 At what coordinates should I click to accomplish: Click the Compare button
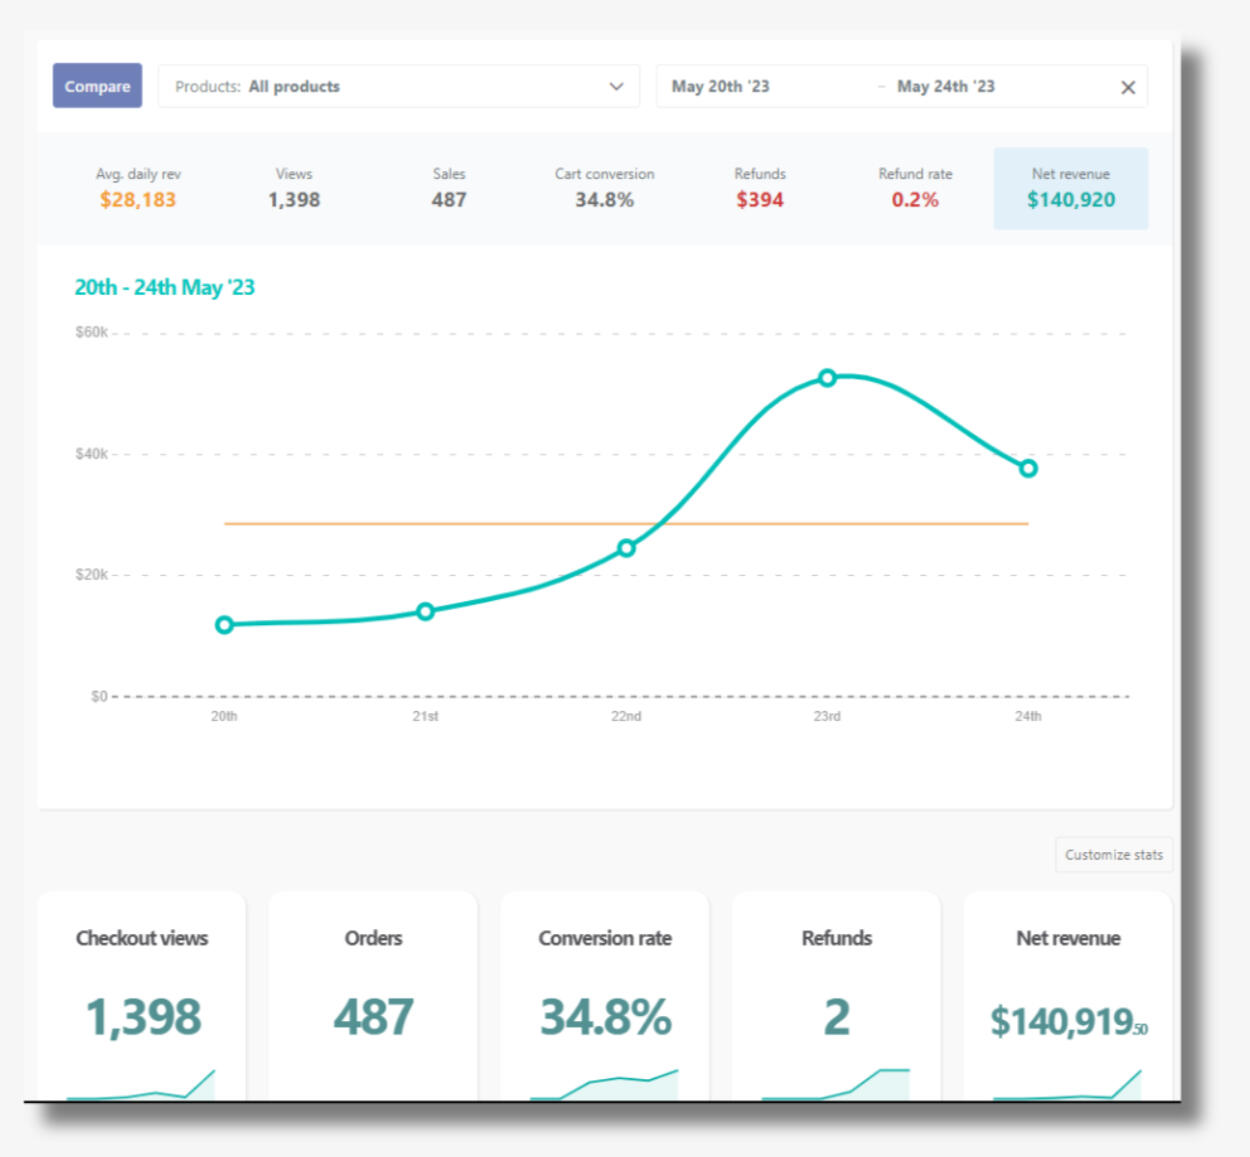97,86
